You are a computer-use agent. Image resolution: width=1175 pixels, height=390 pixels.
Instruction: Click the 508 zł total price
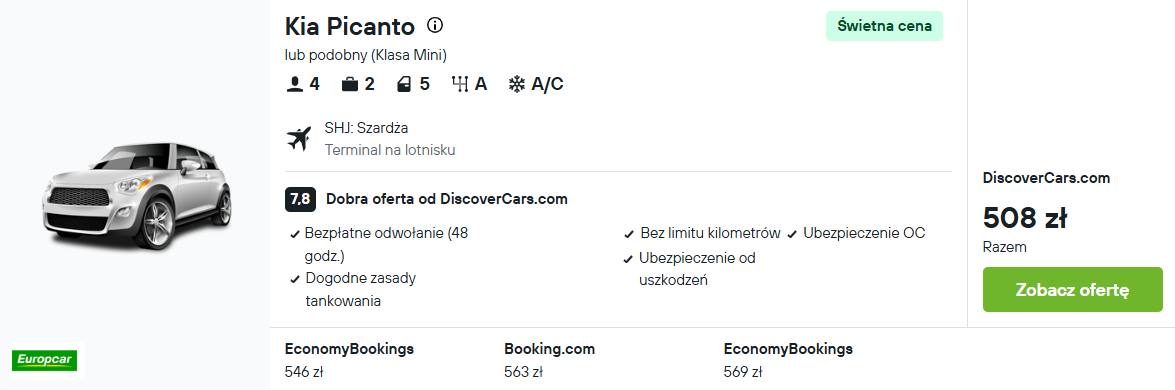(x=1024, y=218)
